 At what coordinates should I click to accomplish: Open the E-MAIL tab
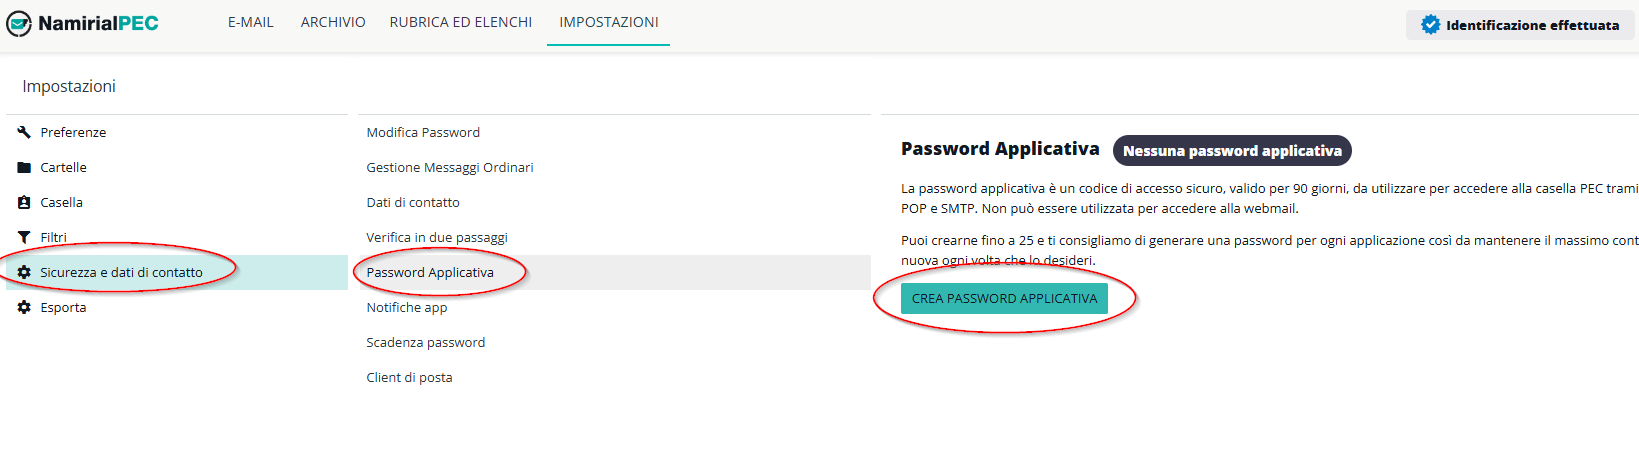(x=250, y=22)
